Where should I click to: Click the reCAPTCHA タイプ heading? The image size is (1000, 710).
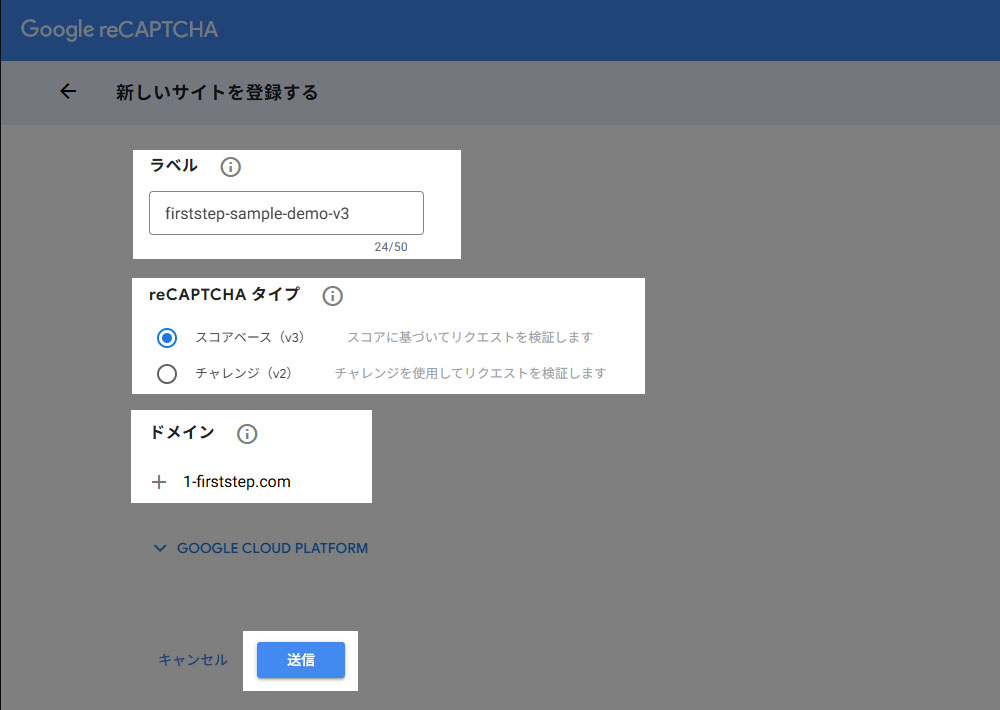[224, 295]
